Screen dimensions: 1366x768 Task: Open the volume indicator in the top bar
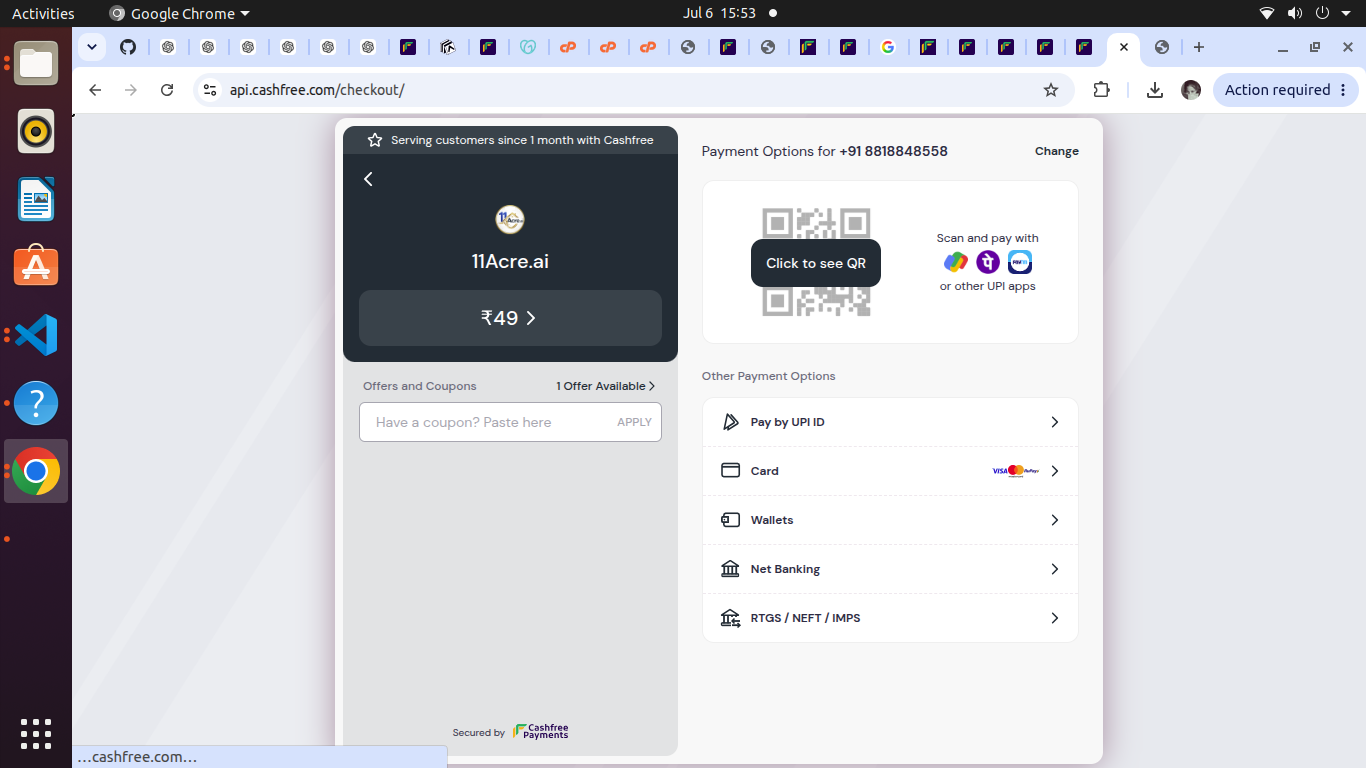(x=1295, y=13)
